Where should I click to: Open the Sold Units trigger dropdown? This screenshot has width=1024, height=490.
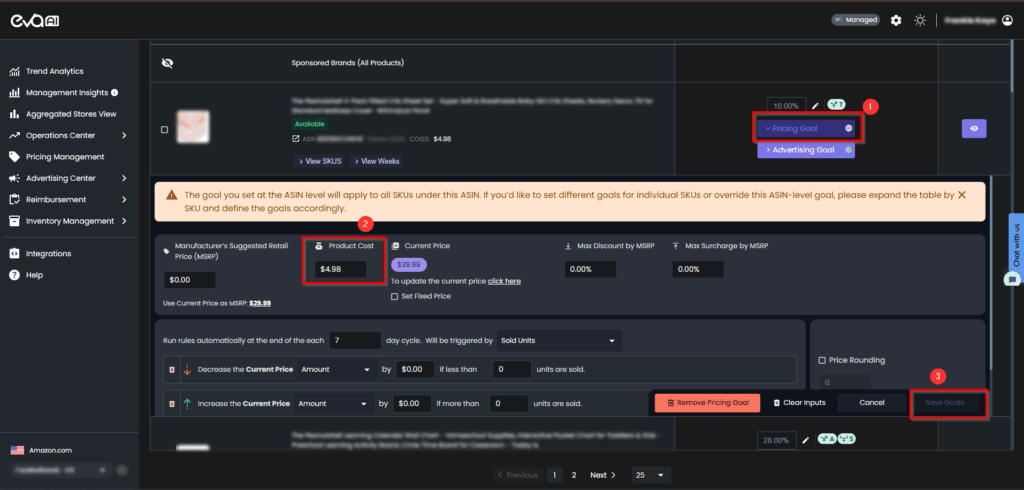563,341
